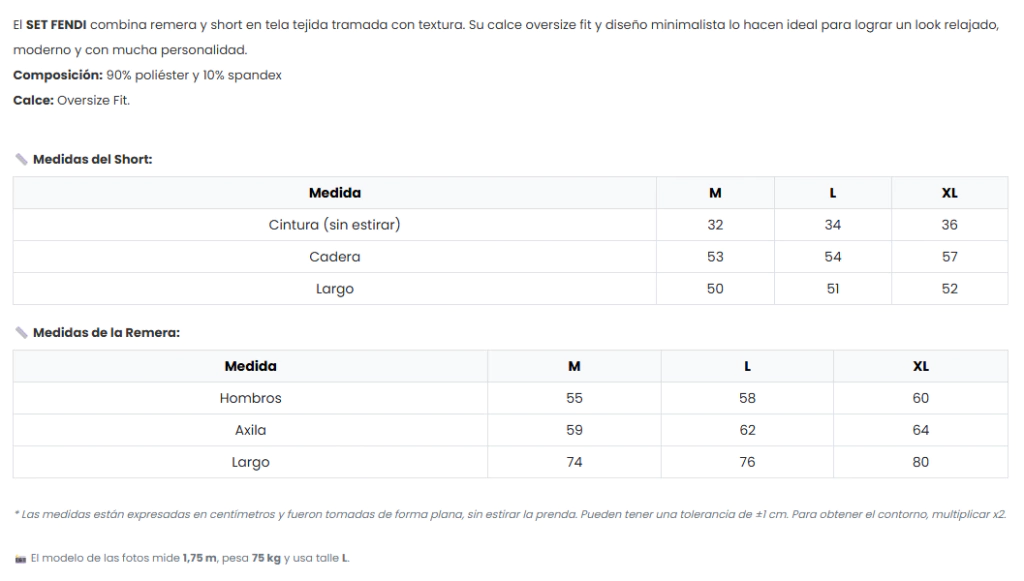The width and height of the screenshot is (1024, 581).
Task: Click the Medidas del Short heading
Action: [92, 159]
